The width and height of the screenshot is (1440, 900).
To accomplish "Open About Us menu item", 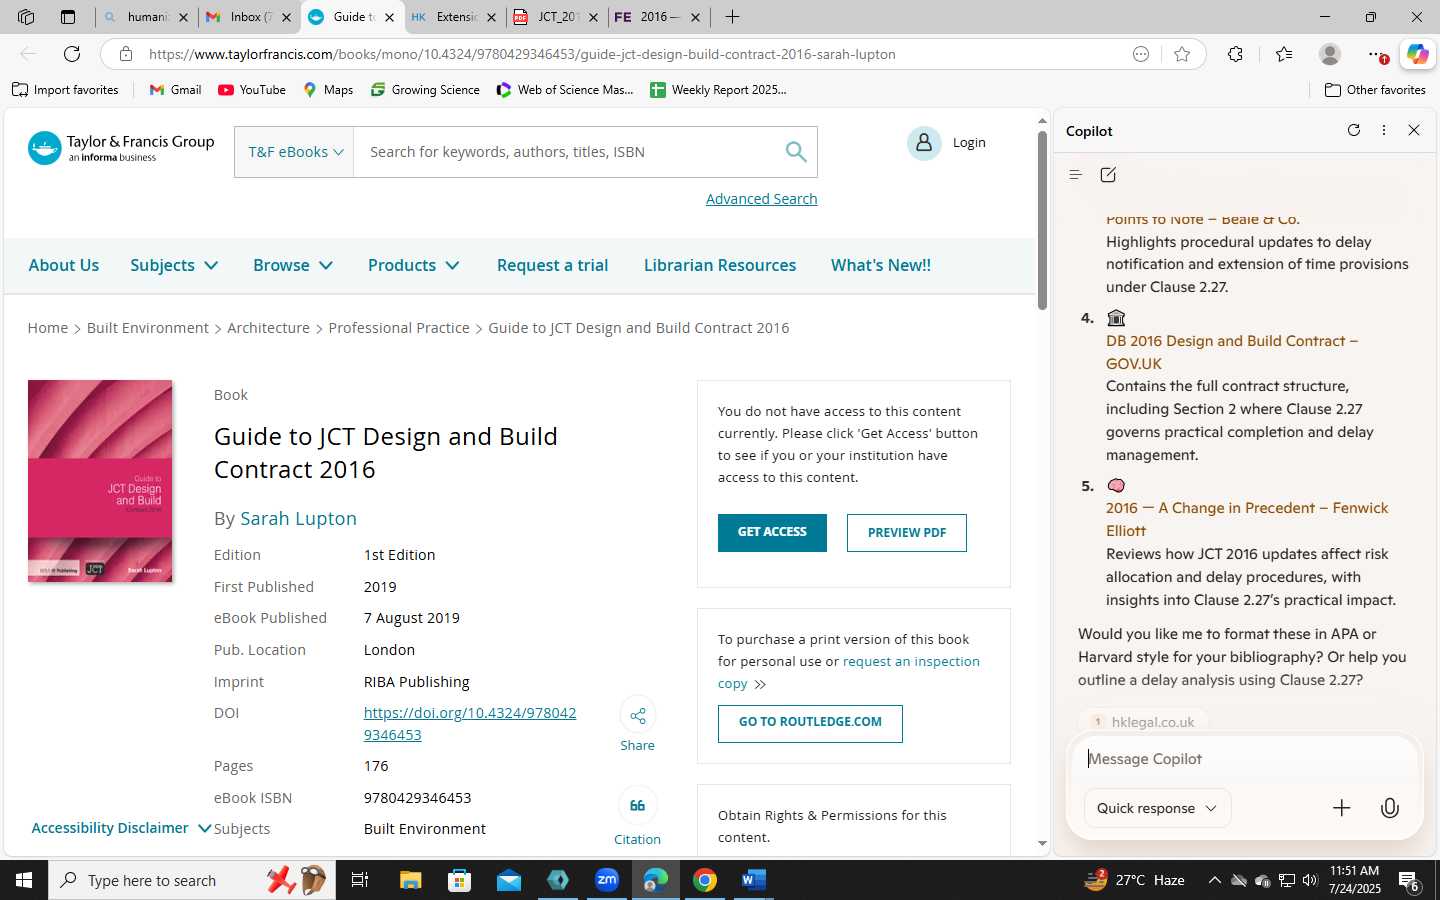I will click(64, 265).
